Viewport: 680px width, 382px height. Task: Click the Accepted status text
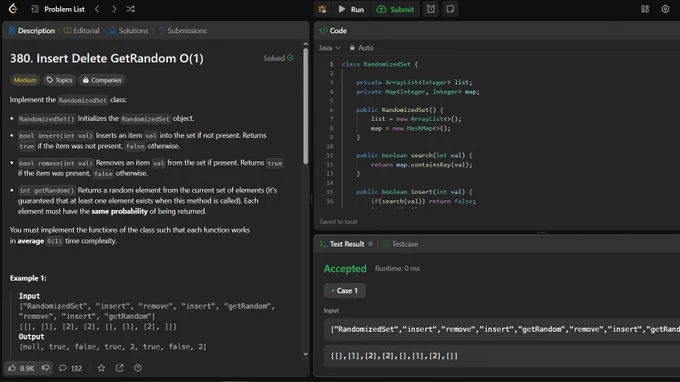(x=345, y=269)
